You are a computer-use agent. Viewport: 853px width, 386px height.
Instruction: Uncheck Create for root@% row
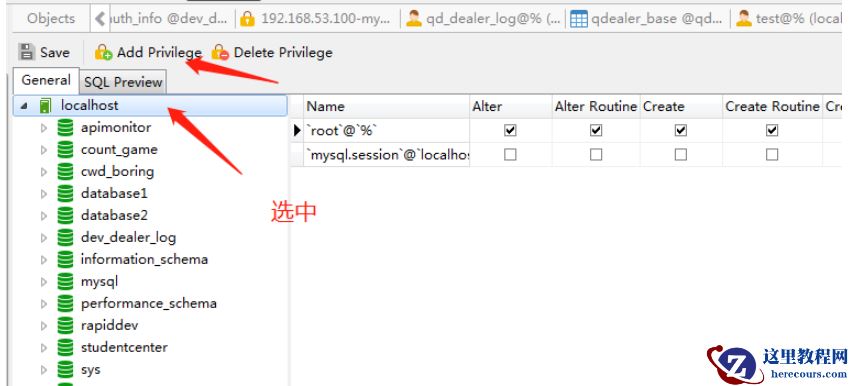point(681,130)
